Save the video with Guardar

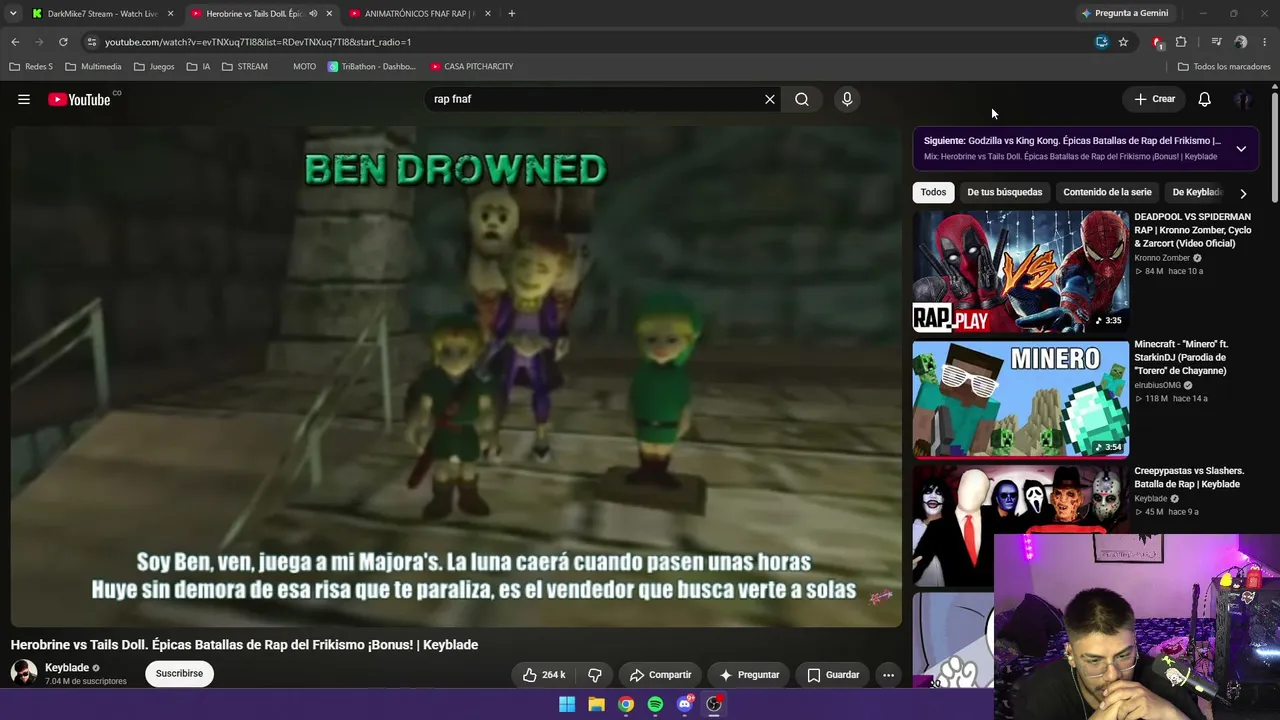[833, 675]
